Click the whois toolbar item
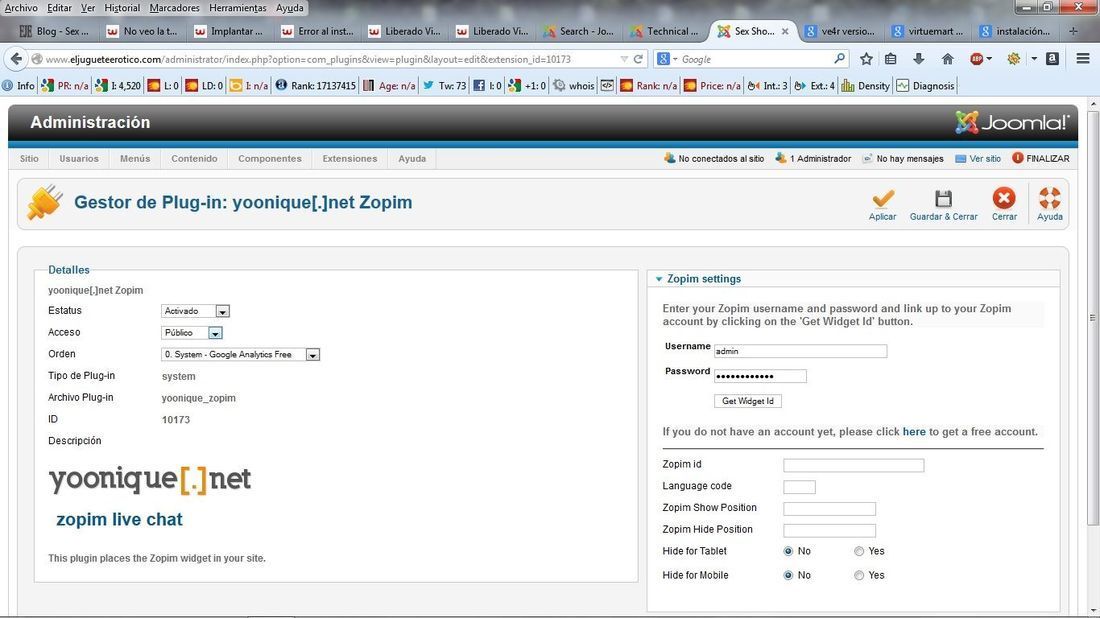Viewport: 1100px width, 618px height. (574, 86)
